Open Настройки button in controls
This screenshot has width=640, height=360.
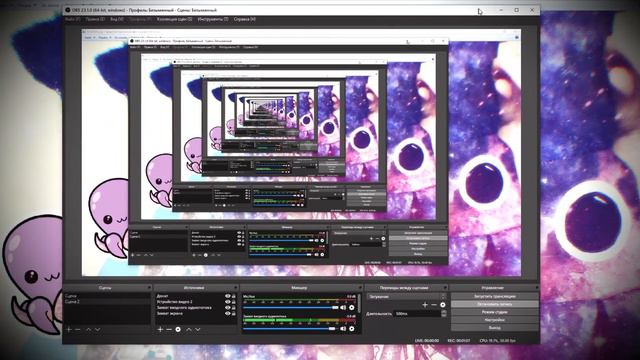495,320
